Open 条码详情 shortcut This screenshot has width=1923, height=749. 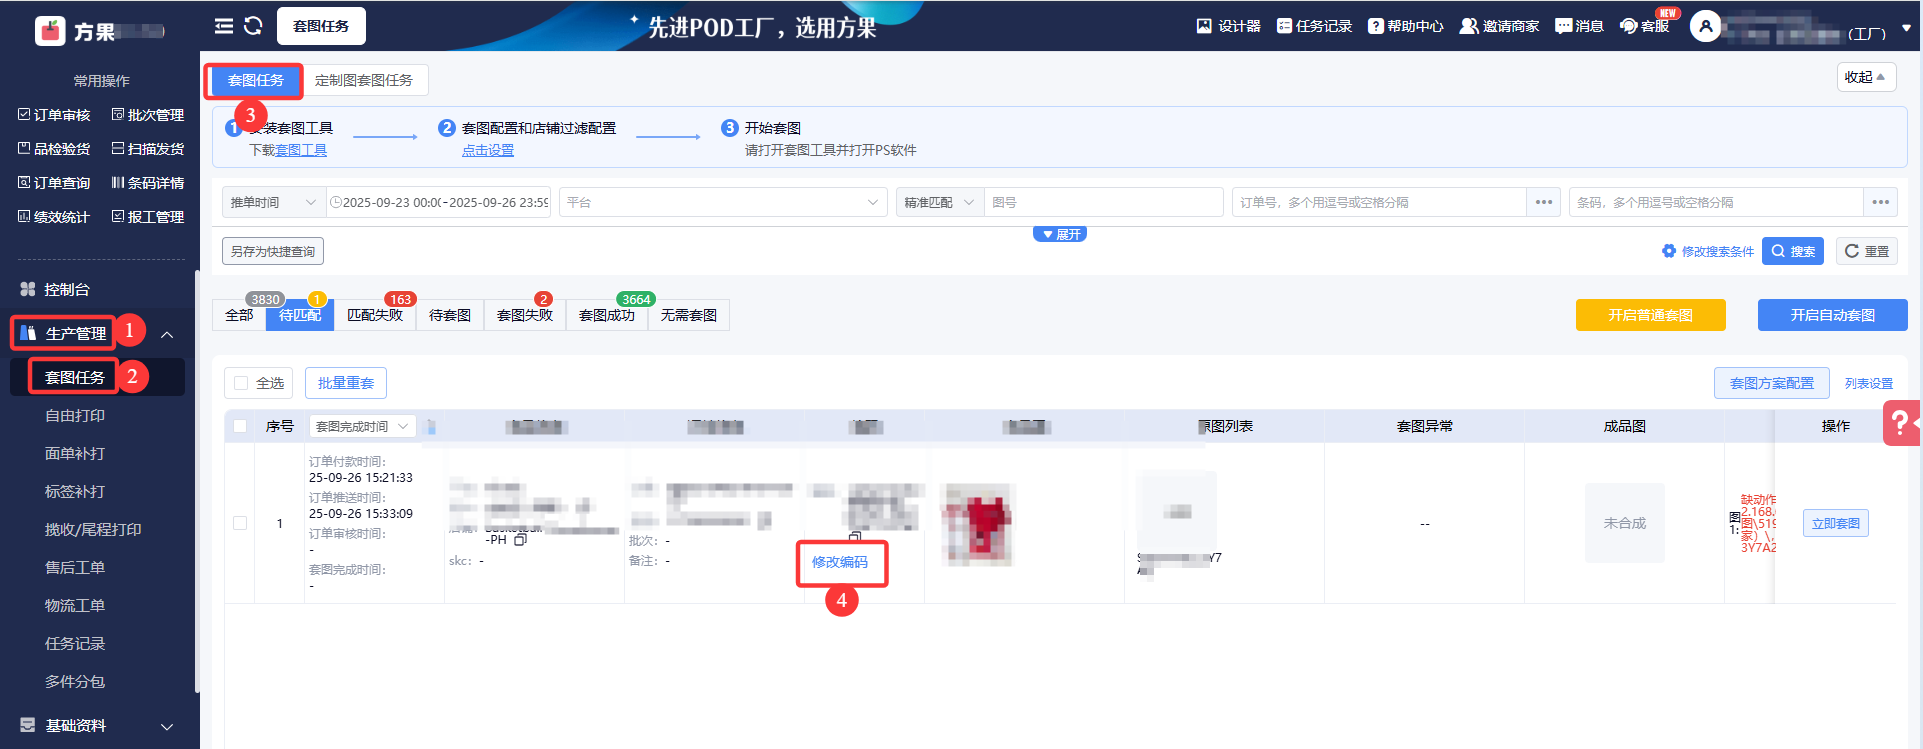point(148,183)
